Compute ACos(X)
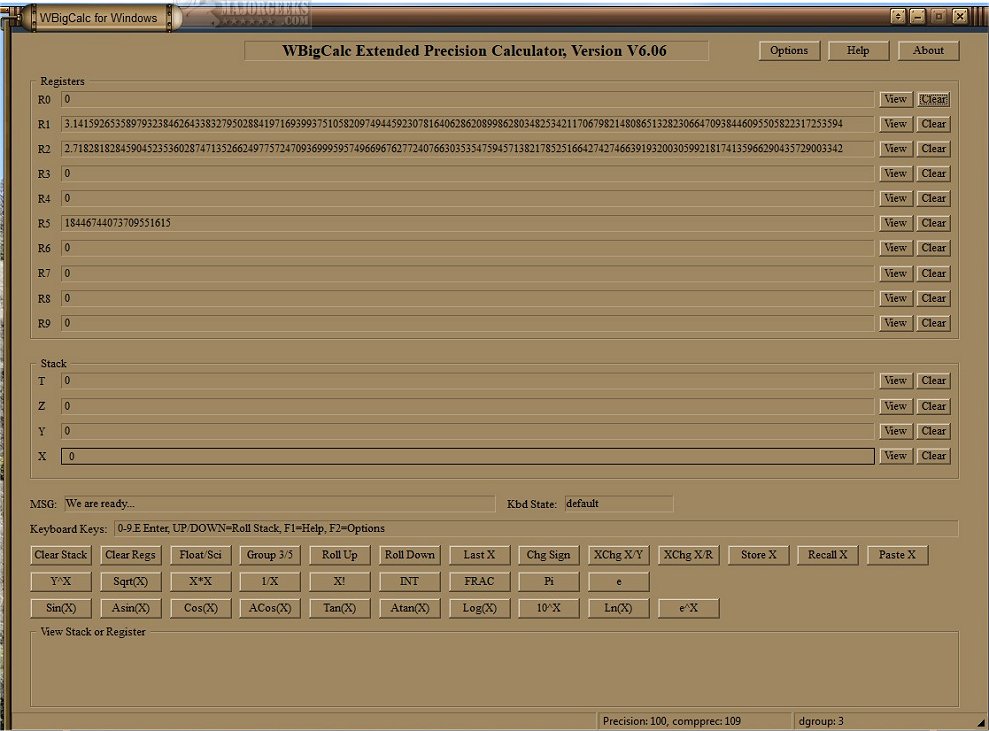Viewport: 989px width, 731px height. 270,608
